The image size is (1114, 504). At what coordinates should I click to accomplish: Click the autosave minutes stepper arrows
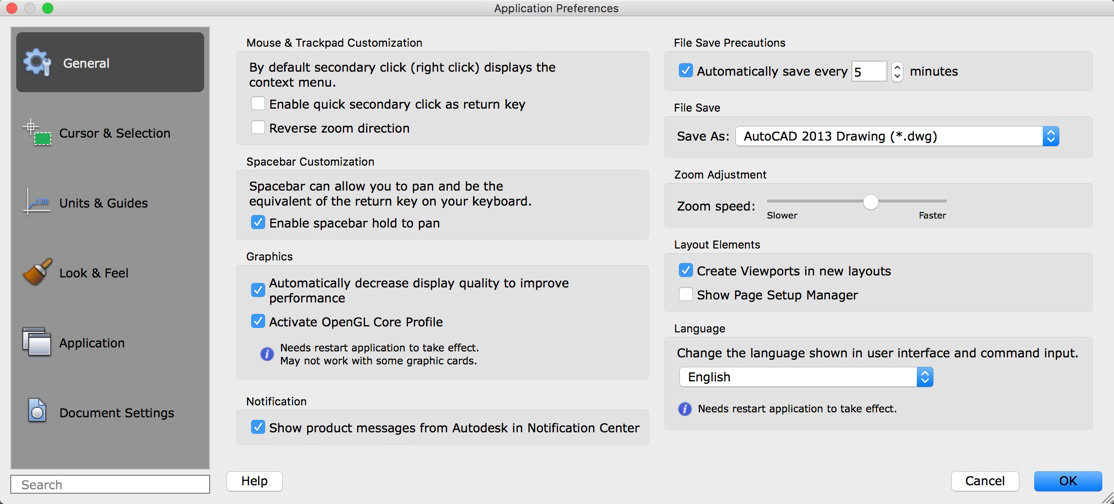tap(897, 71)
